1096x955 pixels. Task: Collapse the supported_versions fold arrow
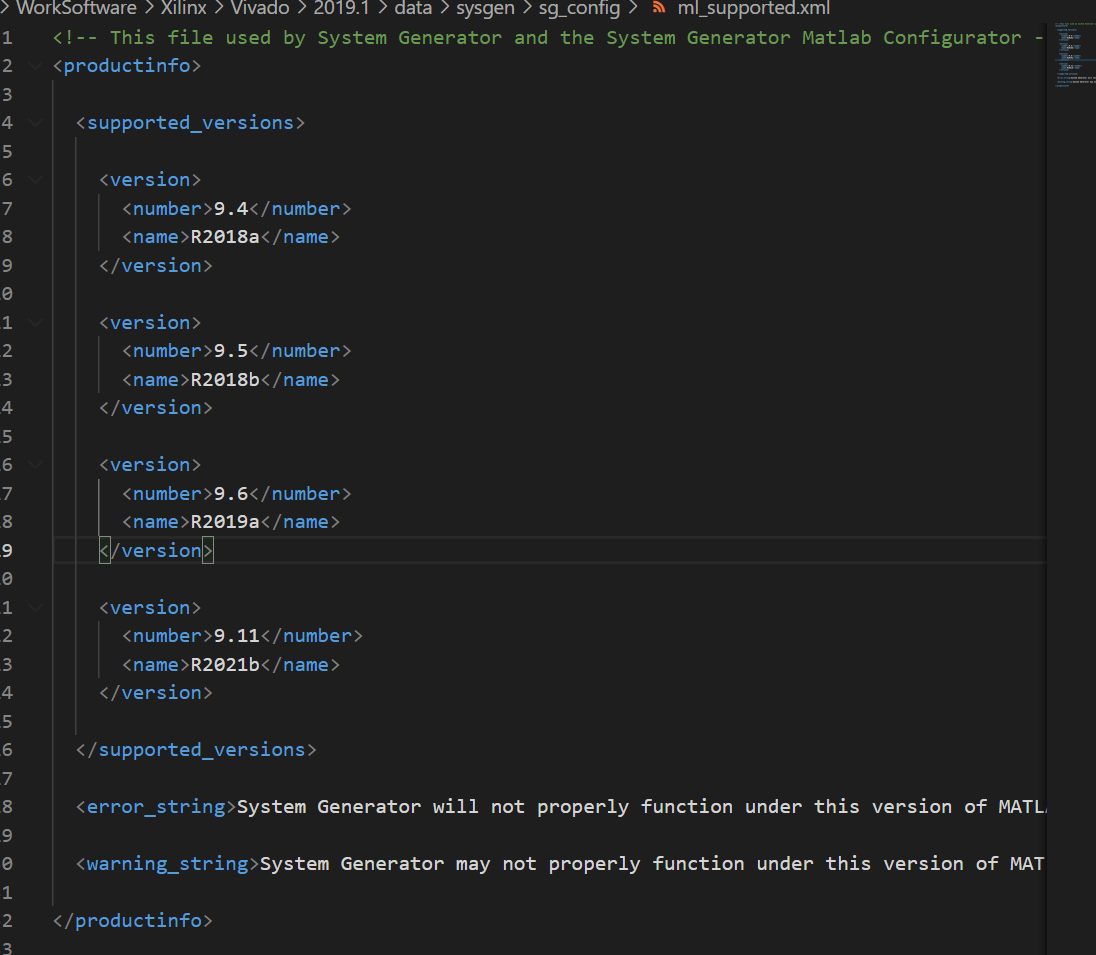click(x=35, y=122)
